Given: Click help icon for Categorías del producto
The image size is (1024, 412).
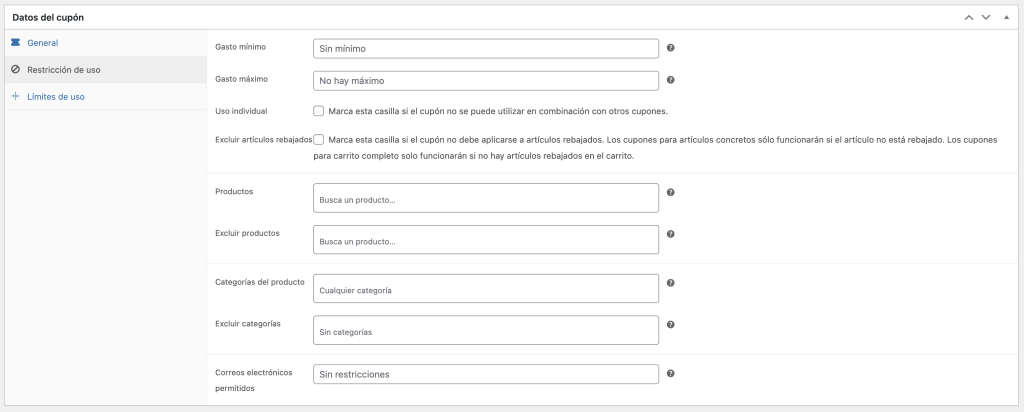Looking at the screenshot, I should coord(670,283).
